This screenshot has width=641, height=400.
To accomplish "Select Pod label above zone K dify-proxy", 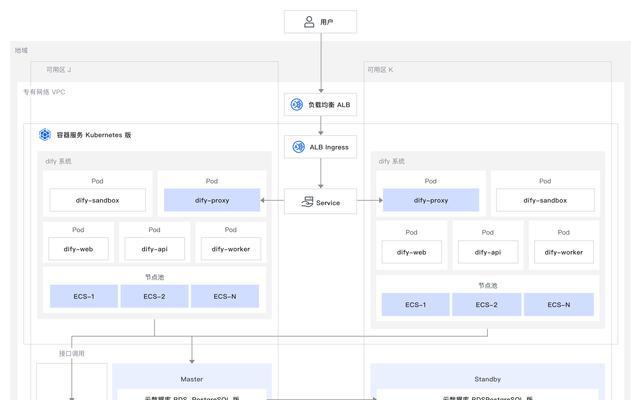I will pos(430,181).
